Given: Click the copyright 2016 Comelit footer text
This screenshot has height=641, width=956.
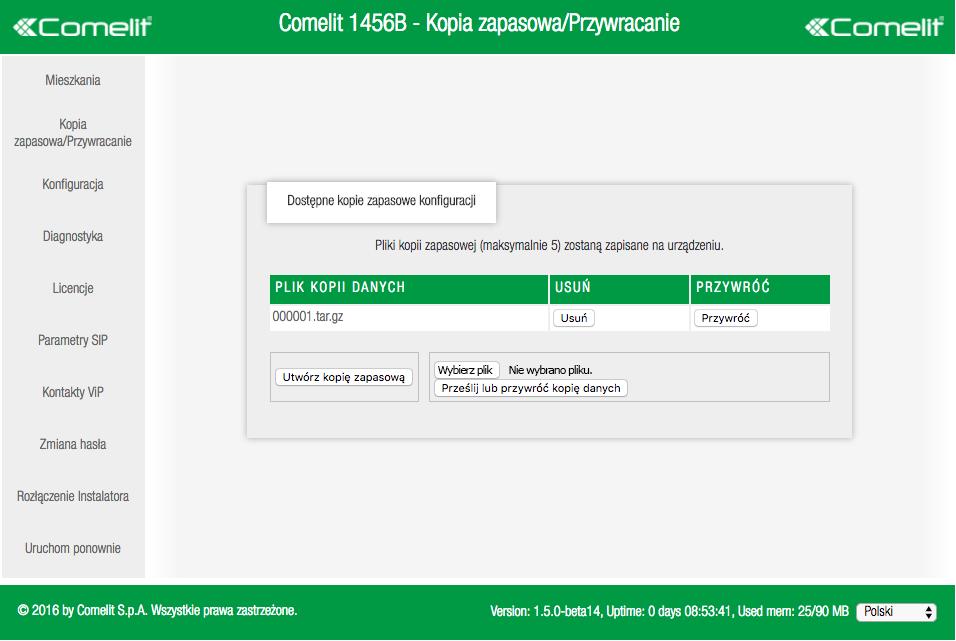Looking at the screenshot, I should point(157,611).
